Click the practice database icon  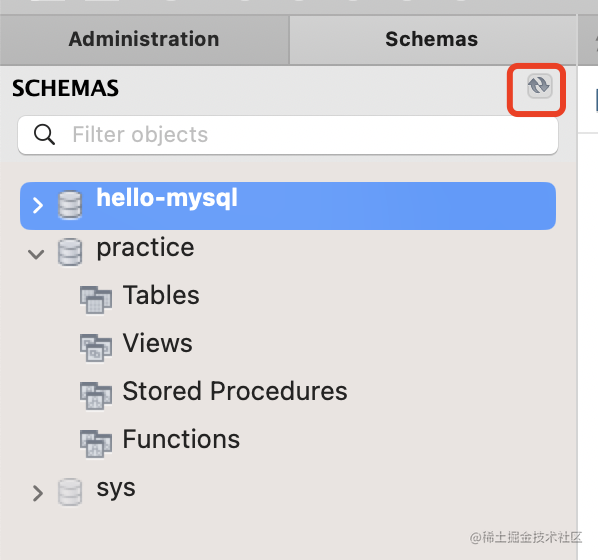click(x=70, y=252)
